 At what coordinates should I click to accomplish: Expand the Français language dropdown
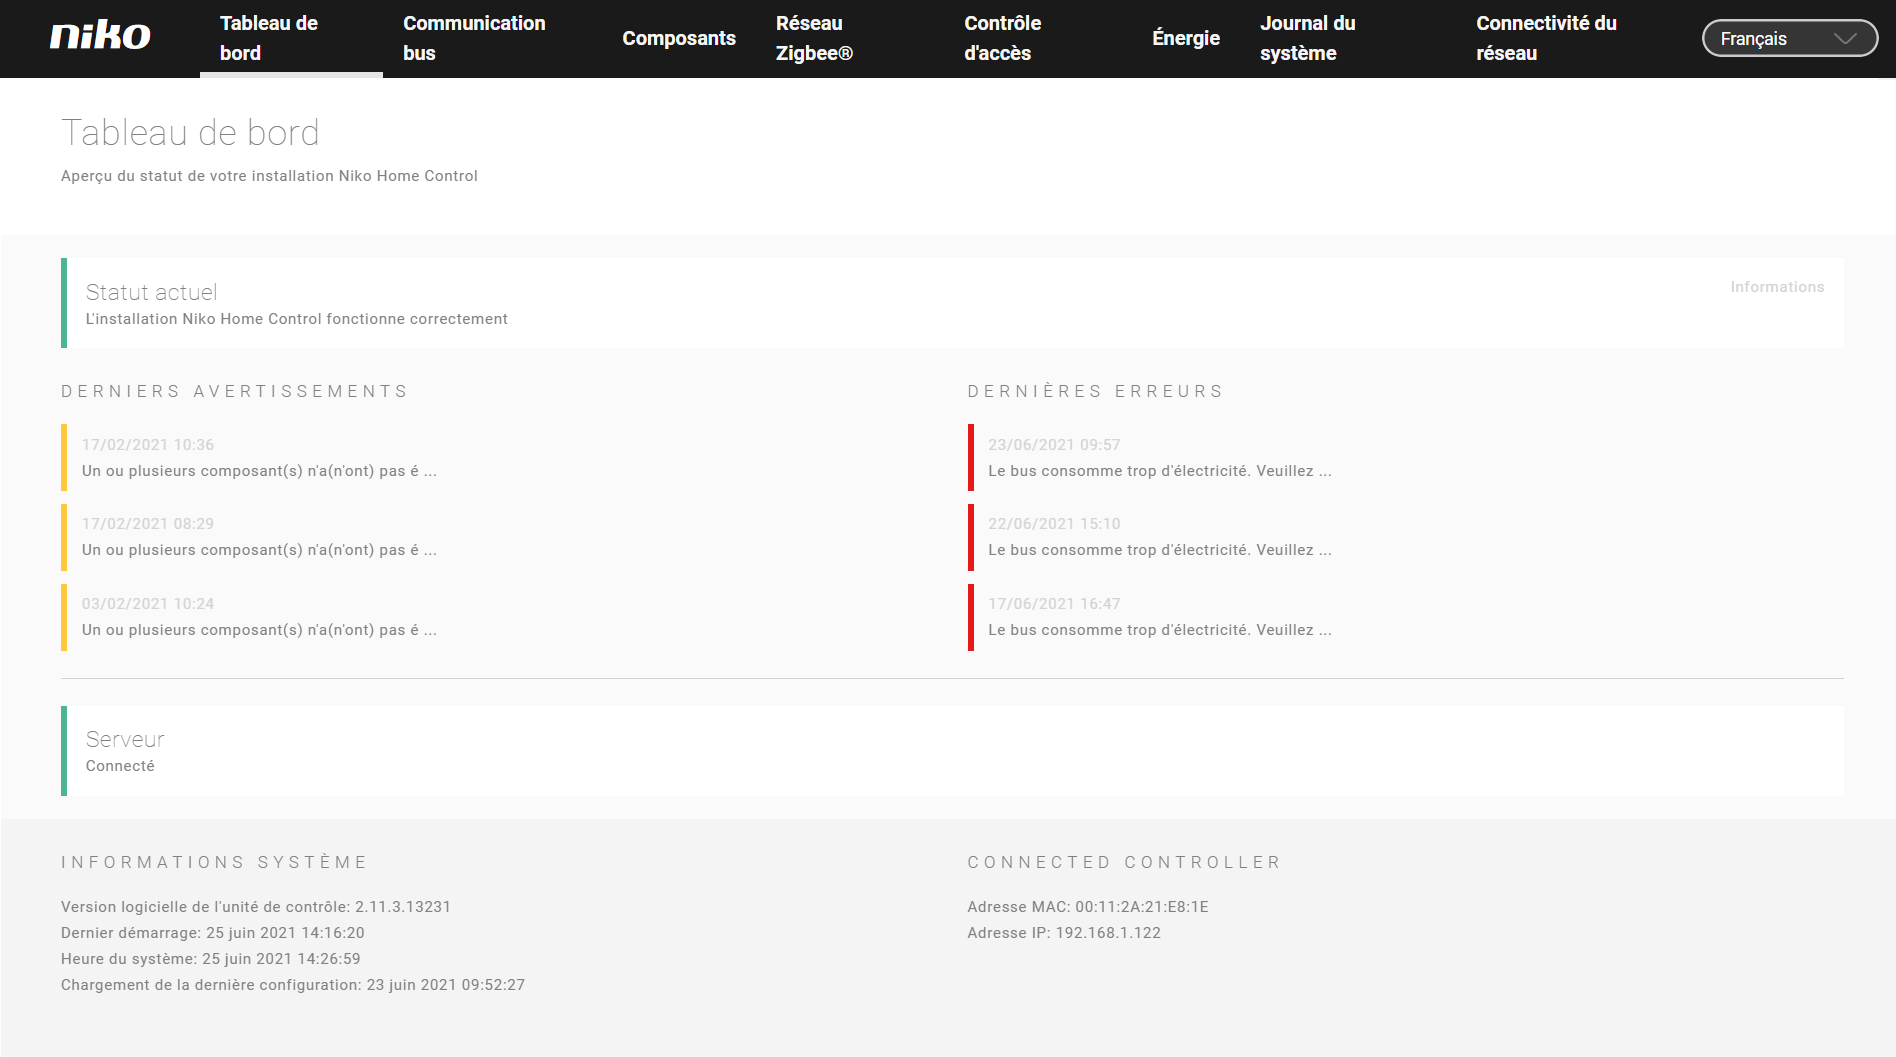click(x=1790, y=38)
